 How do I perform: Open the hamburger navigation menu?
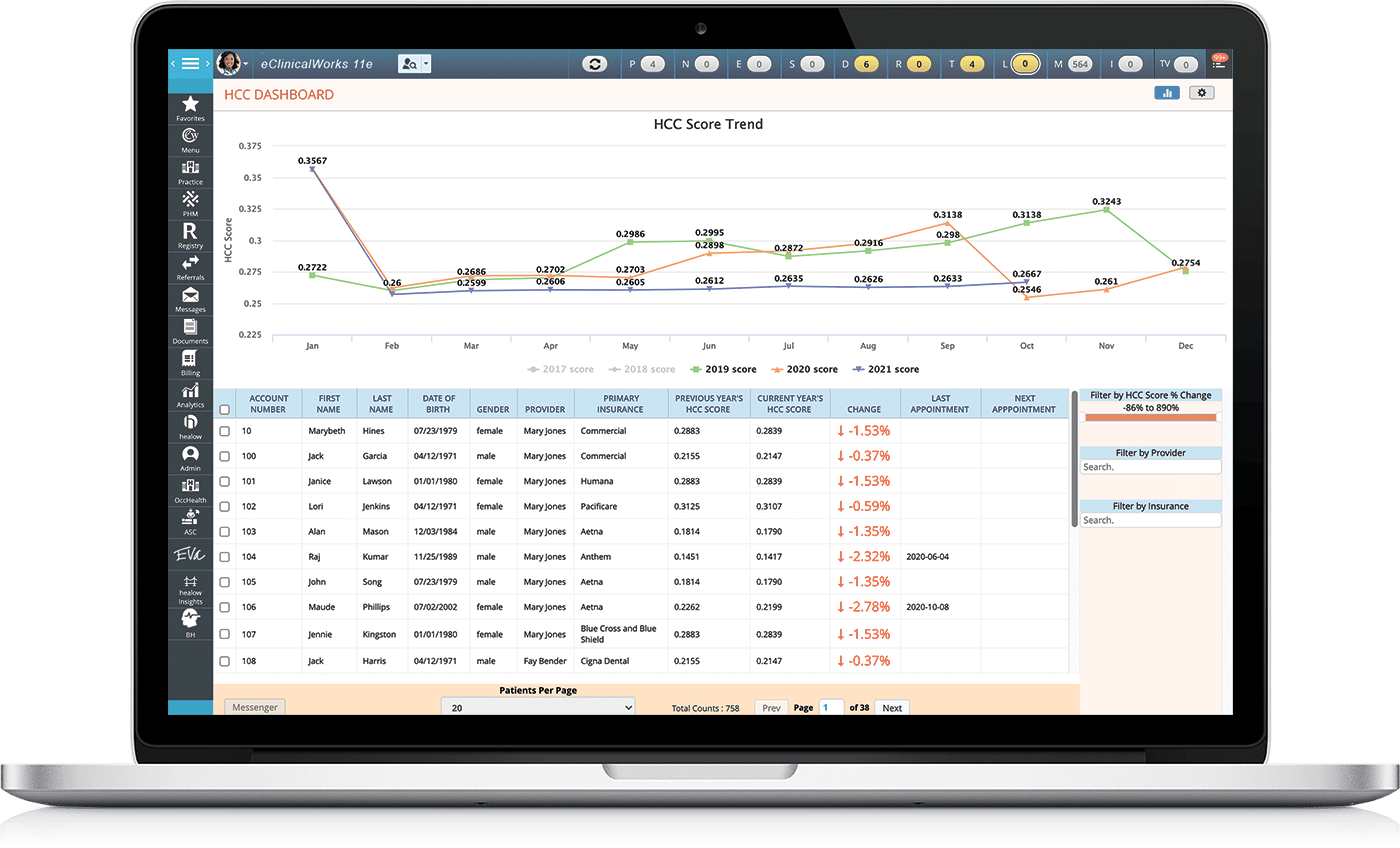tap(190, 64)
